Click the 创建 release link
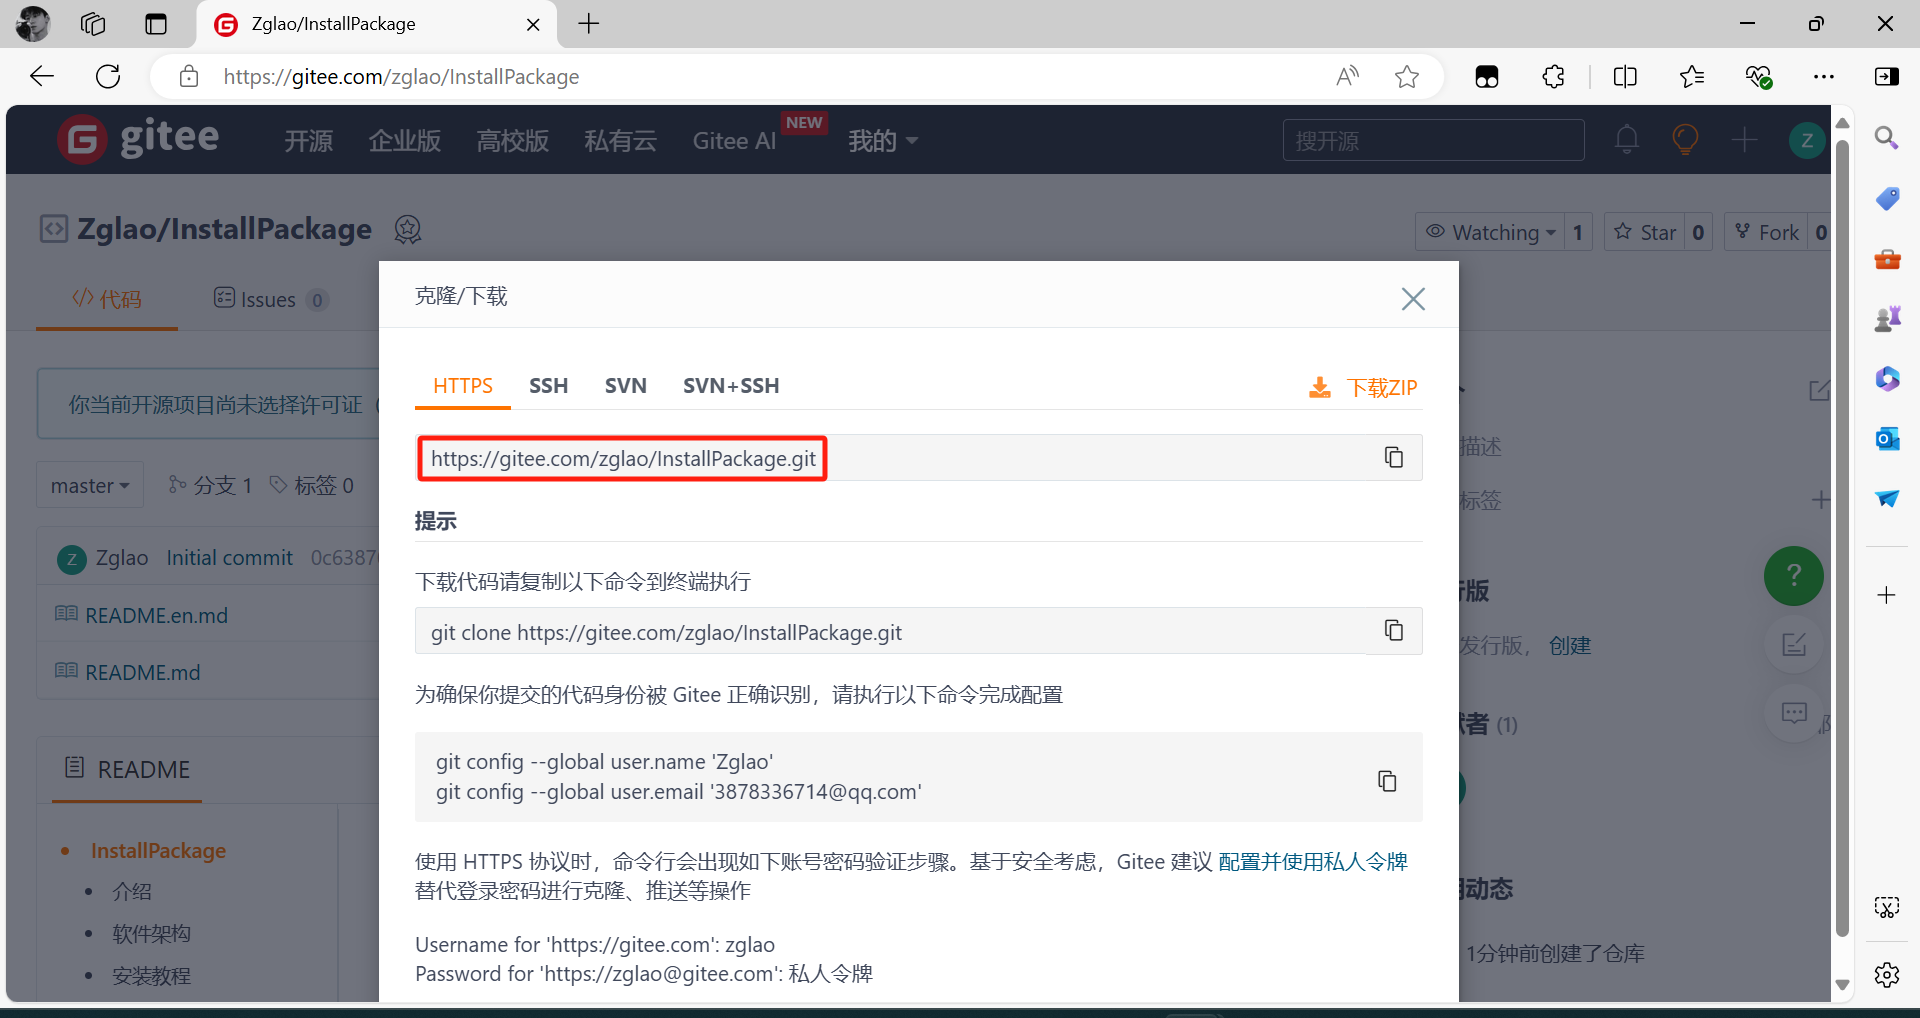 click(1569, 646)
